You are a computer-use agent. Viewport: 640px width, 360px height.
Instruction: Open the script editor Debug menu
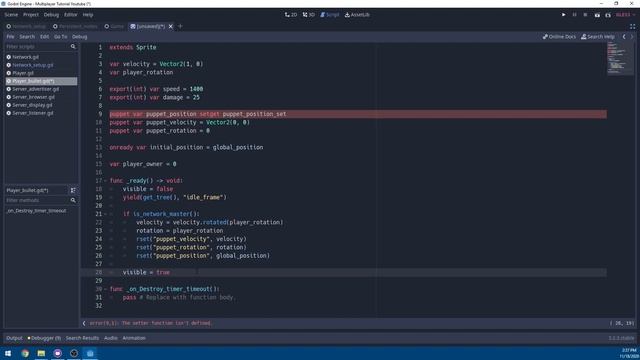80,37
